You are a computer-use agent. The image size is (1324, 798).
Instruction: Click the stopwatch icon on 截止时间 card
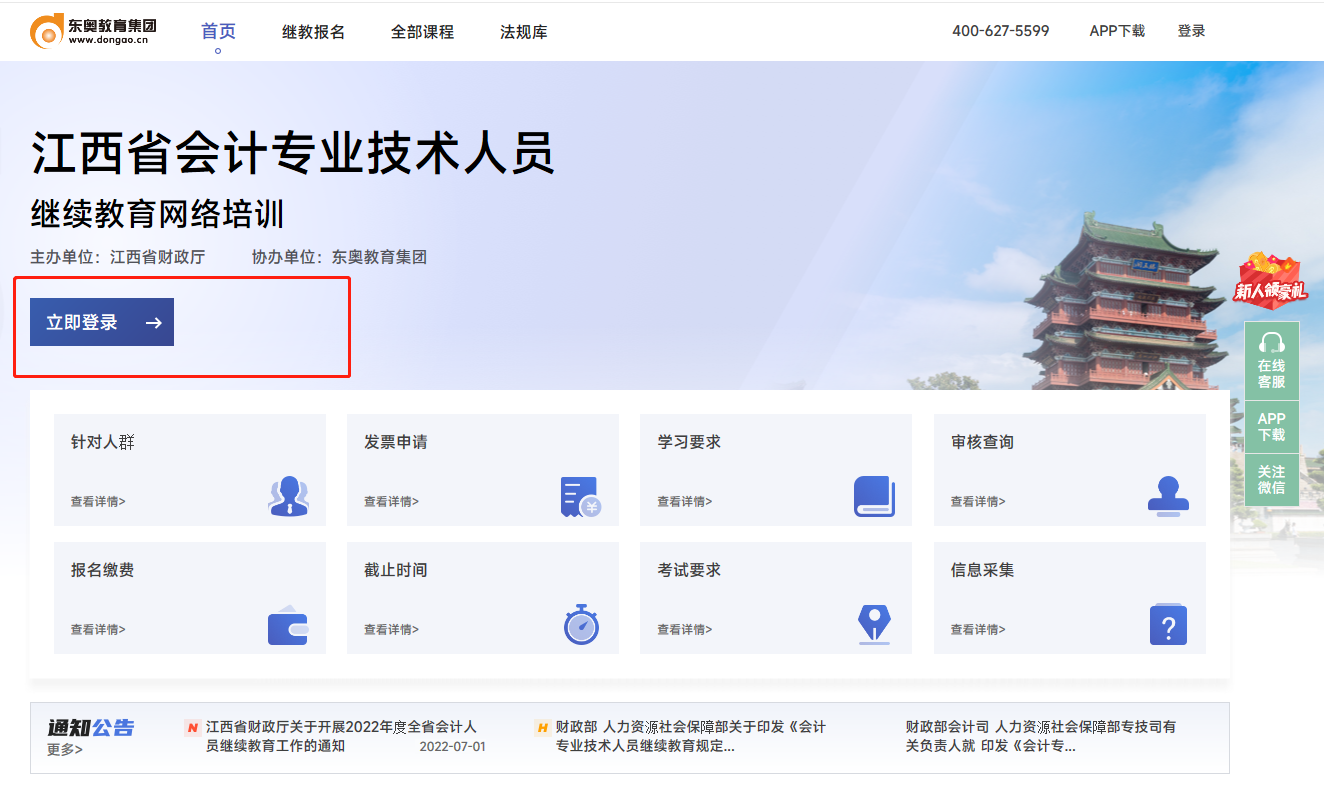[581, 625]
